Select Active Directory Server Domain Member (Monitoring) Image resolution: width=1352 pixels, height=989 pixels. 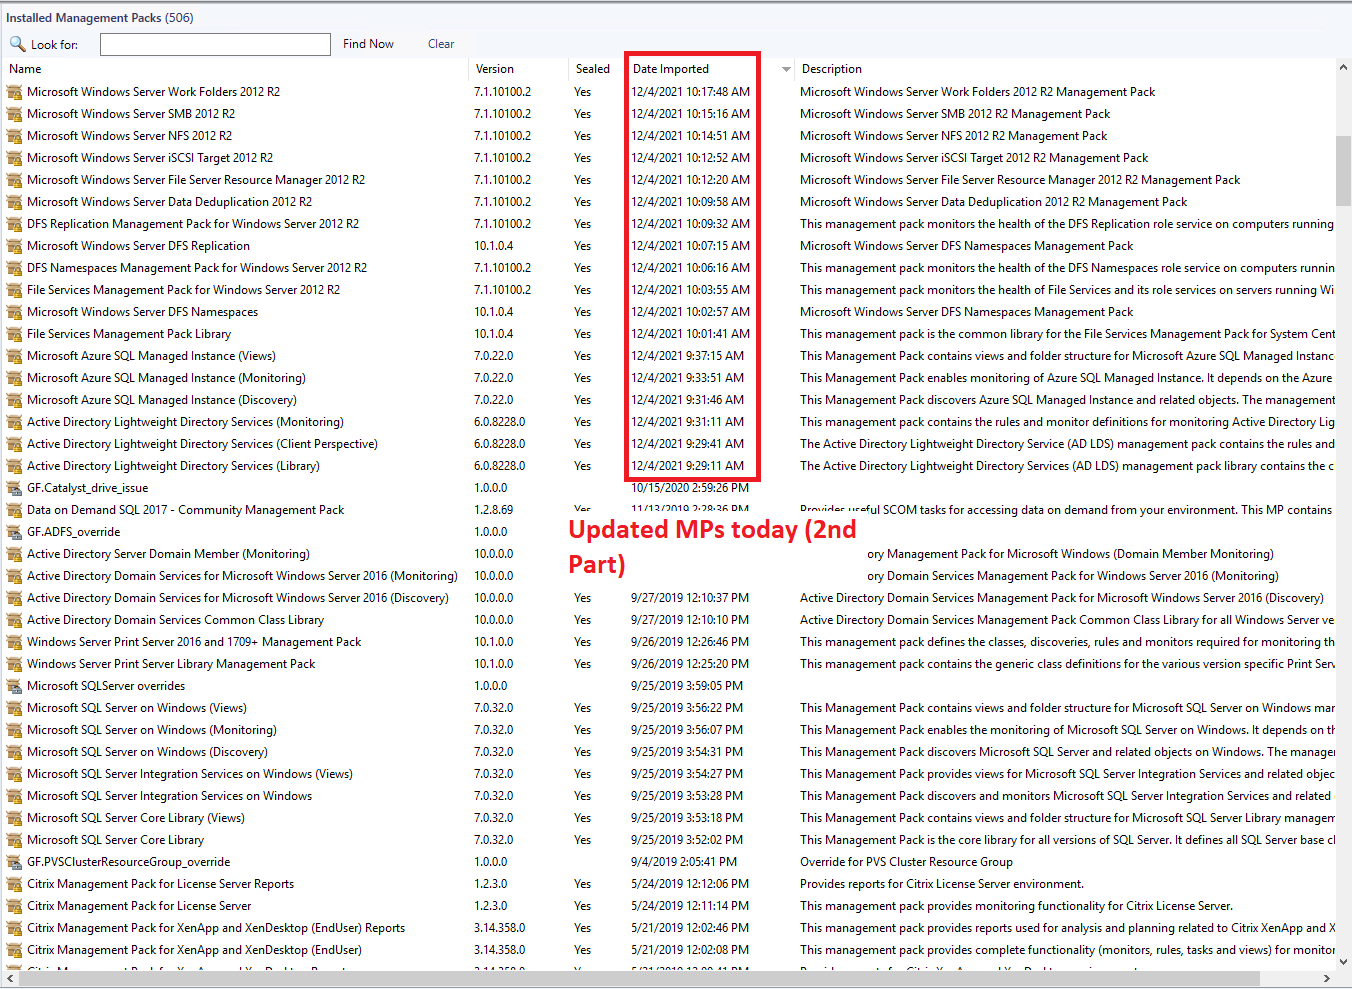[x=168, y=554]
